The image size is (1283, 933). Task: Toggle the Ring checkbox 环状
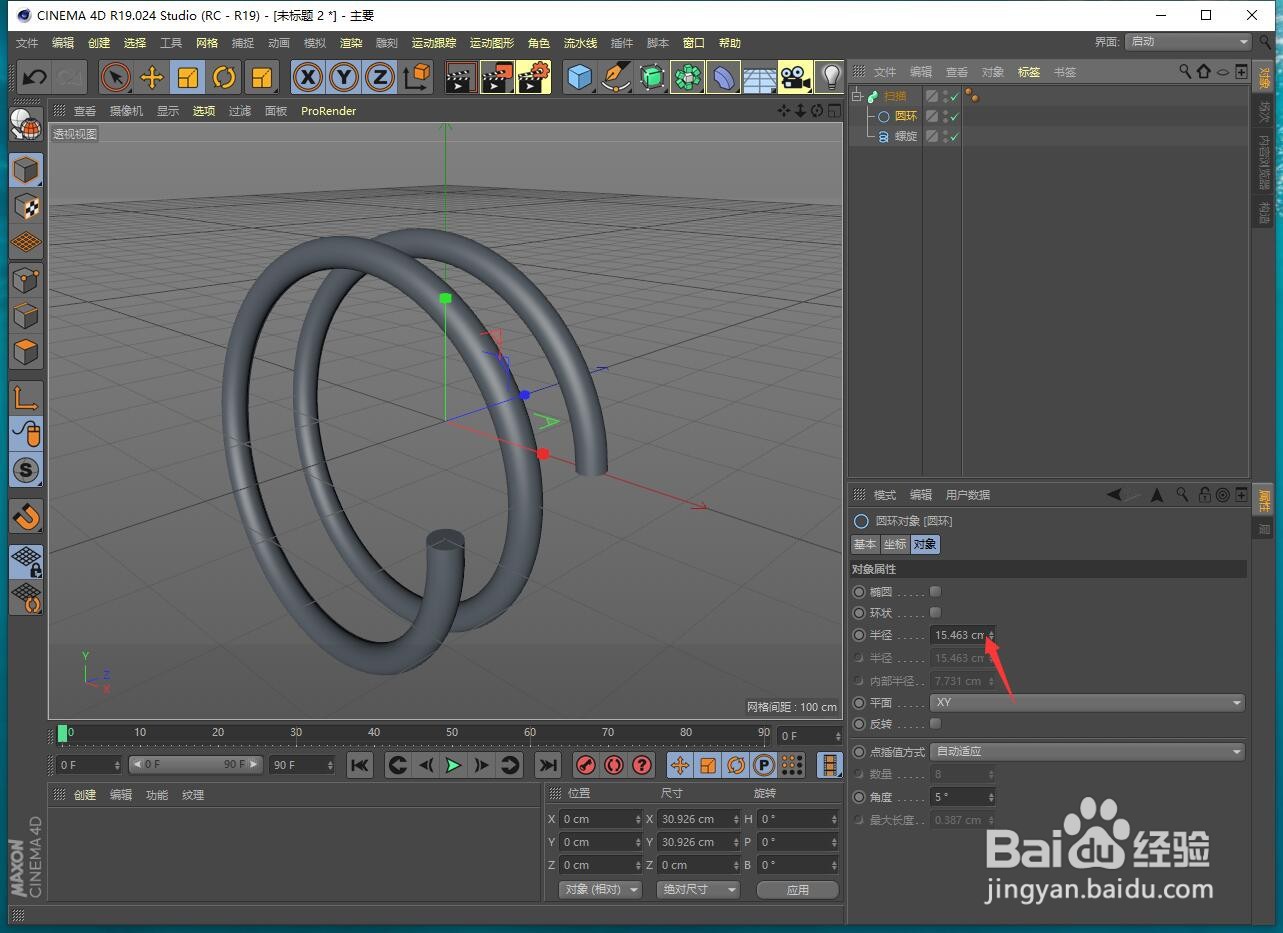click(x=935, y=612)
